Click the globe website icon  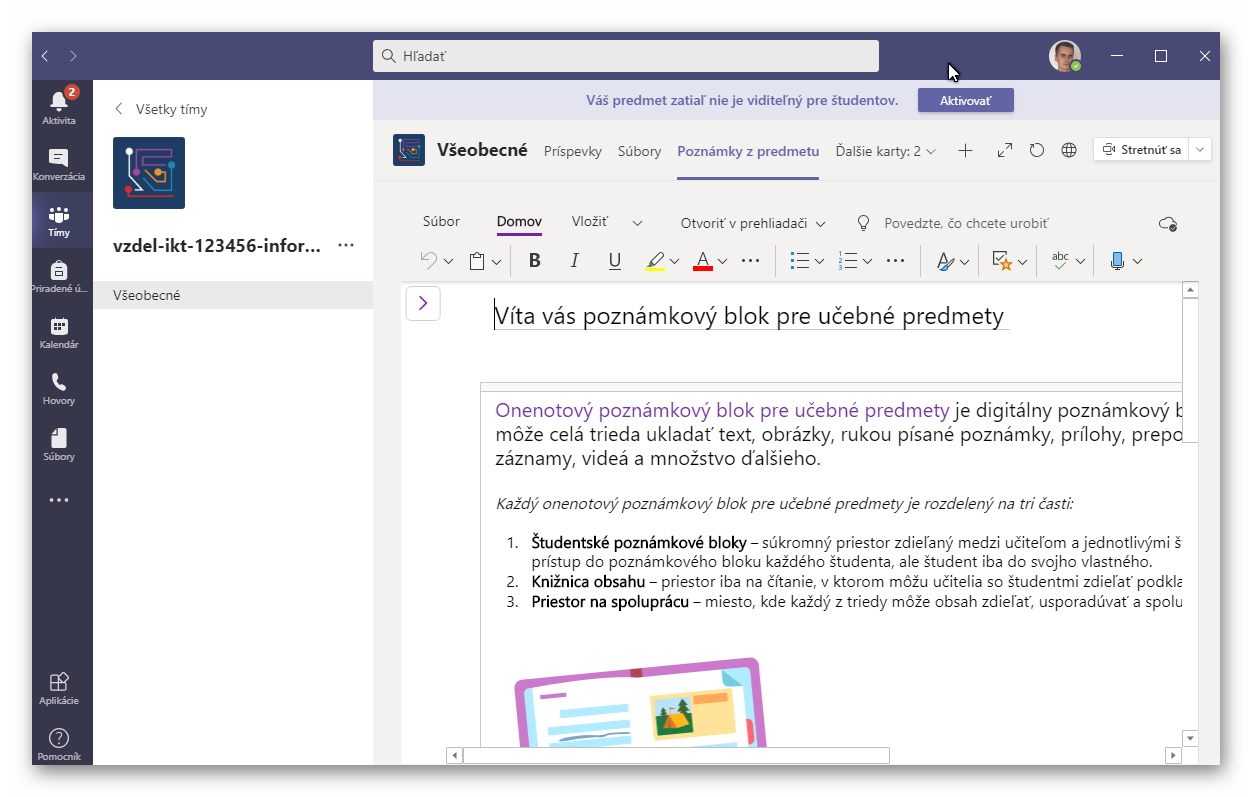pyautogui.click(x=1069, y=151)
